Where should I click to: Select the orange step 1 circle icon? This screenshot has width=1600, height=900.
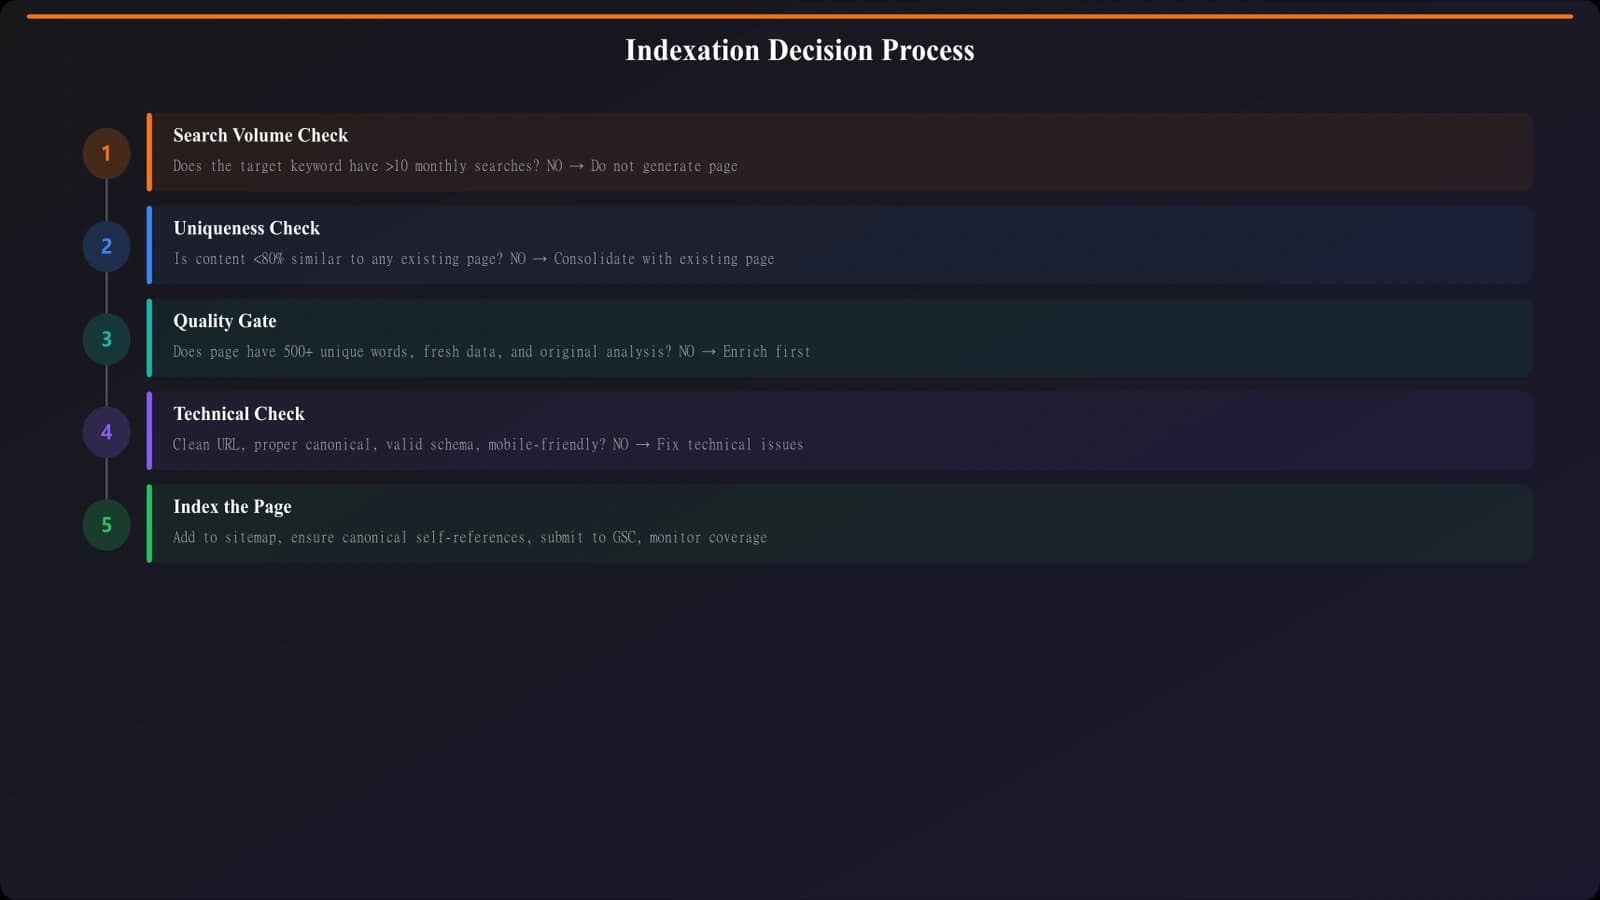point(105,152)
